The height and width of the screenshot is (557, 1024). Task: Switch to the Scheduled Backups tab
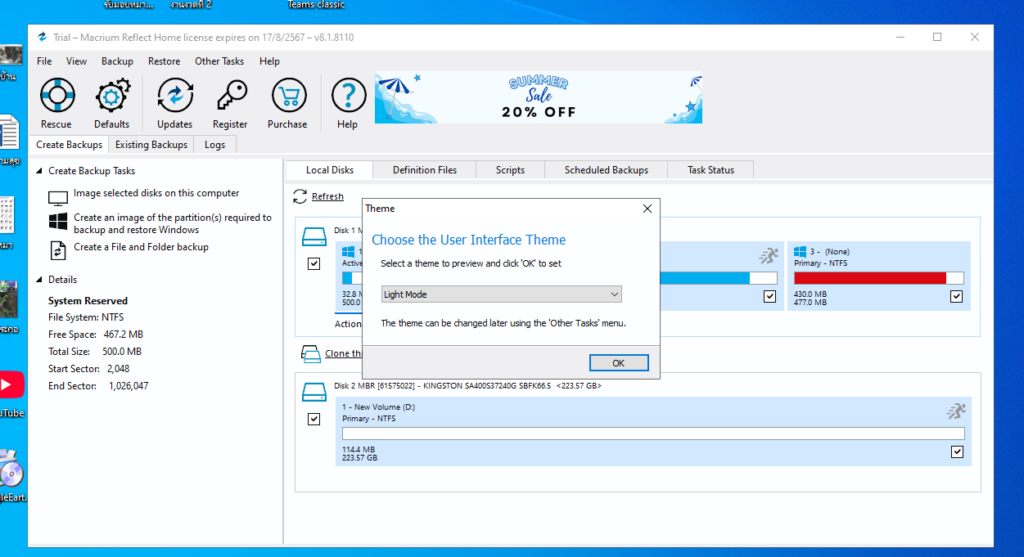tap(606, 170)
